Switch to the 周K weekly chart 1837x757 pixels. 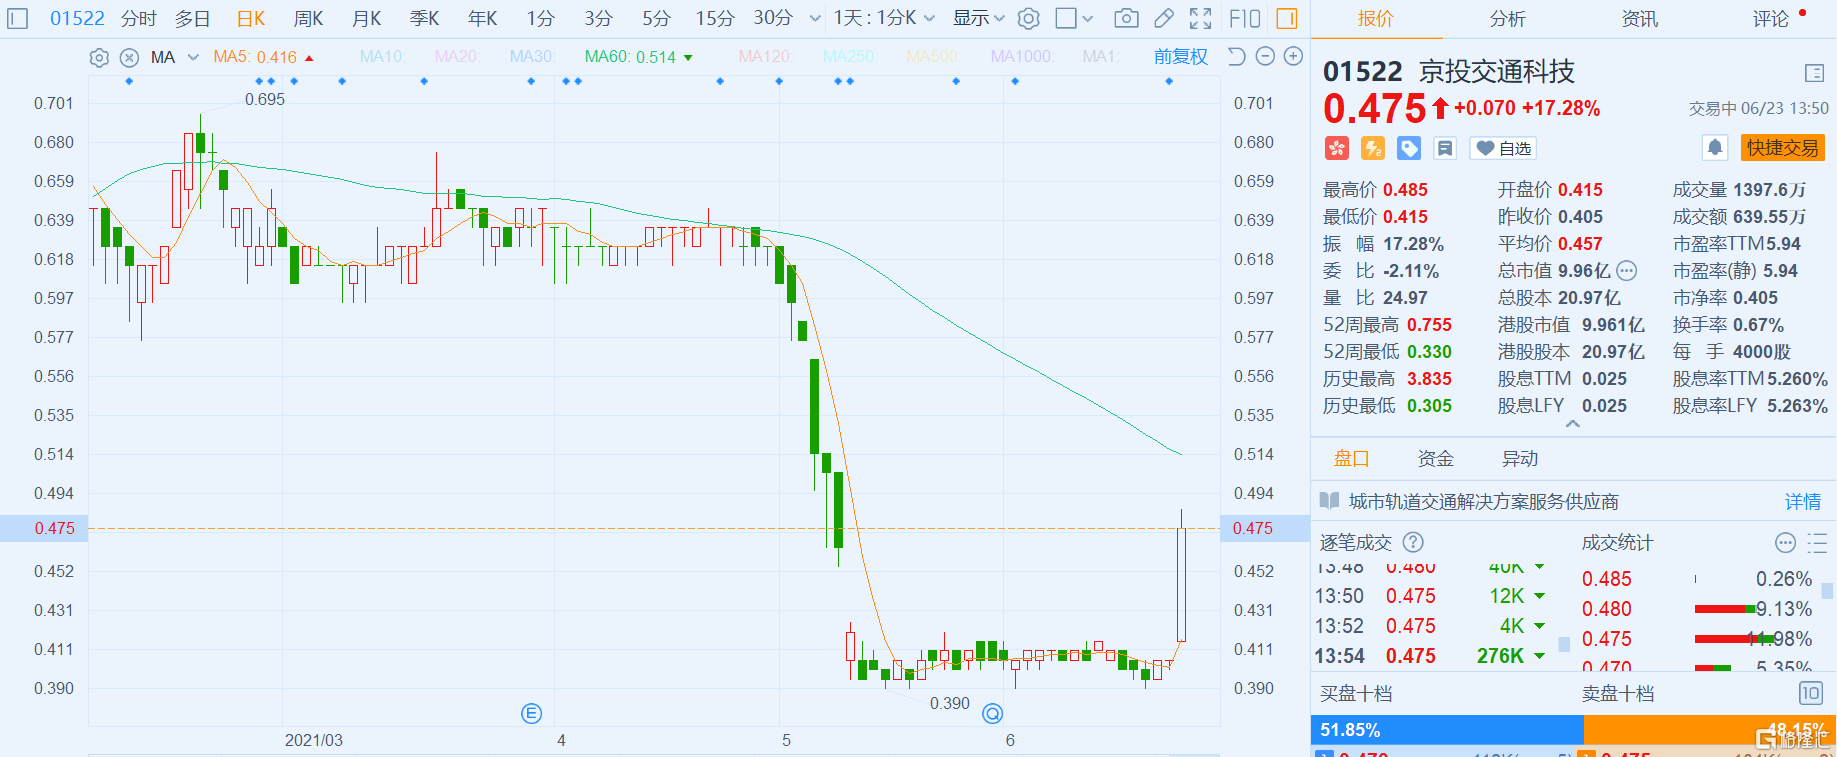[x=308, y=18]
